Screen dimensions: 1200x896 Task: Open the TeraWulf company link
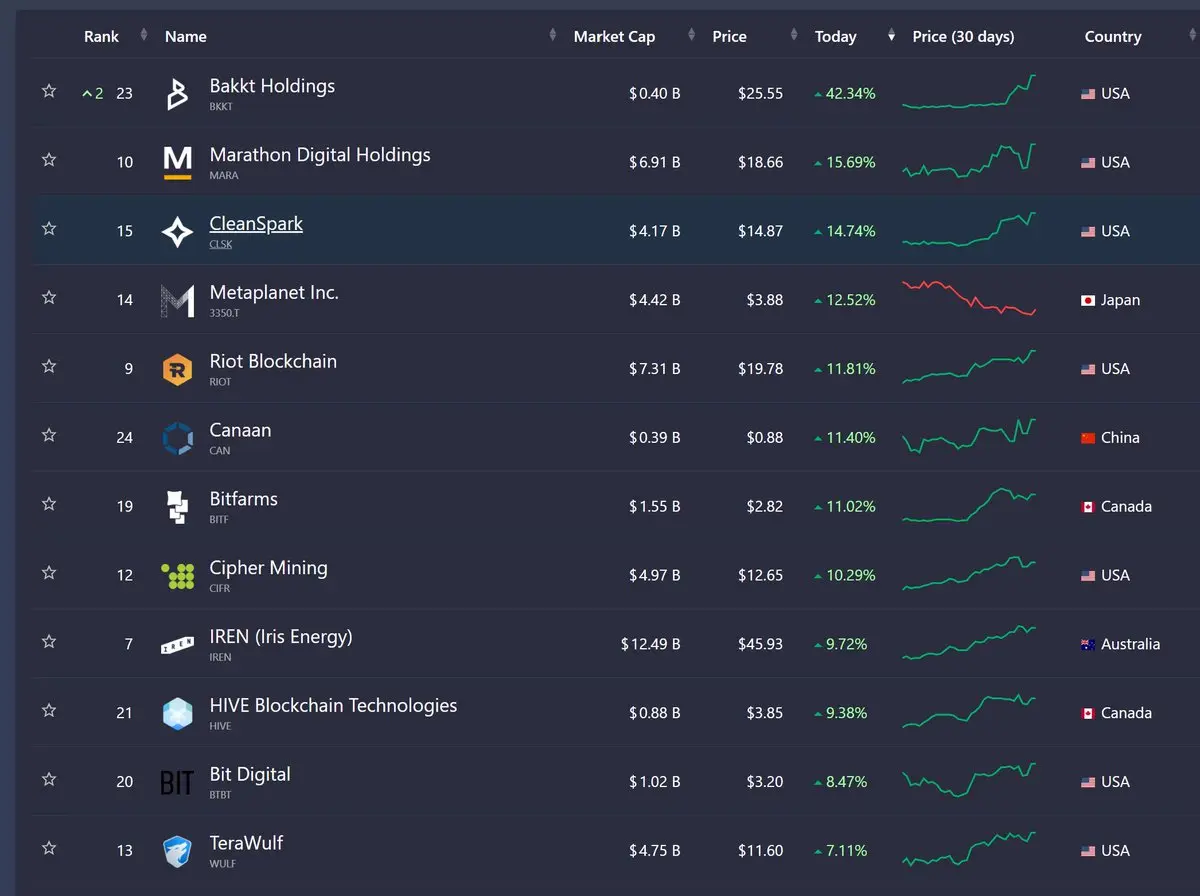246,843
